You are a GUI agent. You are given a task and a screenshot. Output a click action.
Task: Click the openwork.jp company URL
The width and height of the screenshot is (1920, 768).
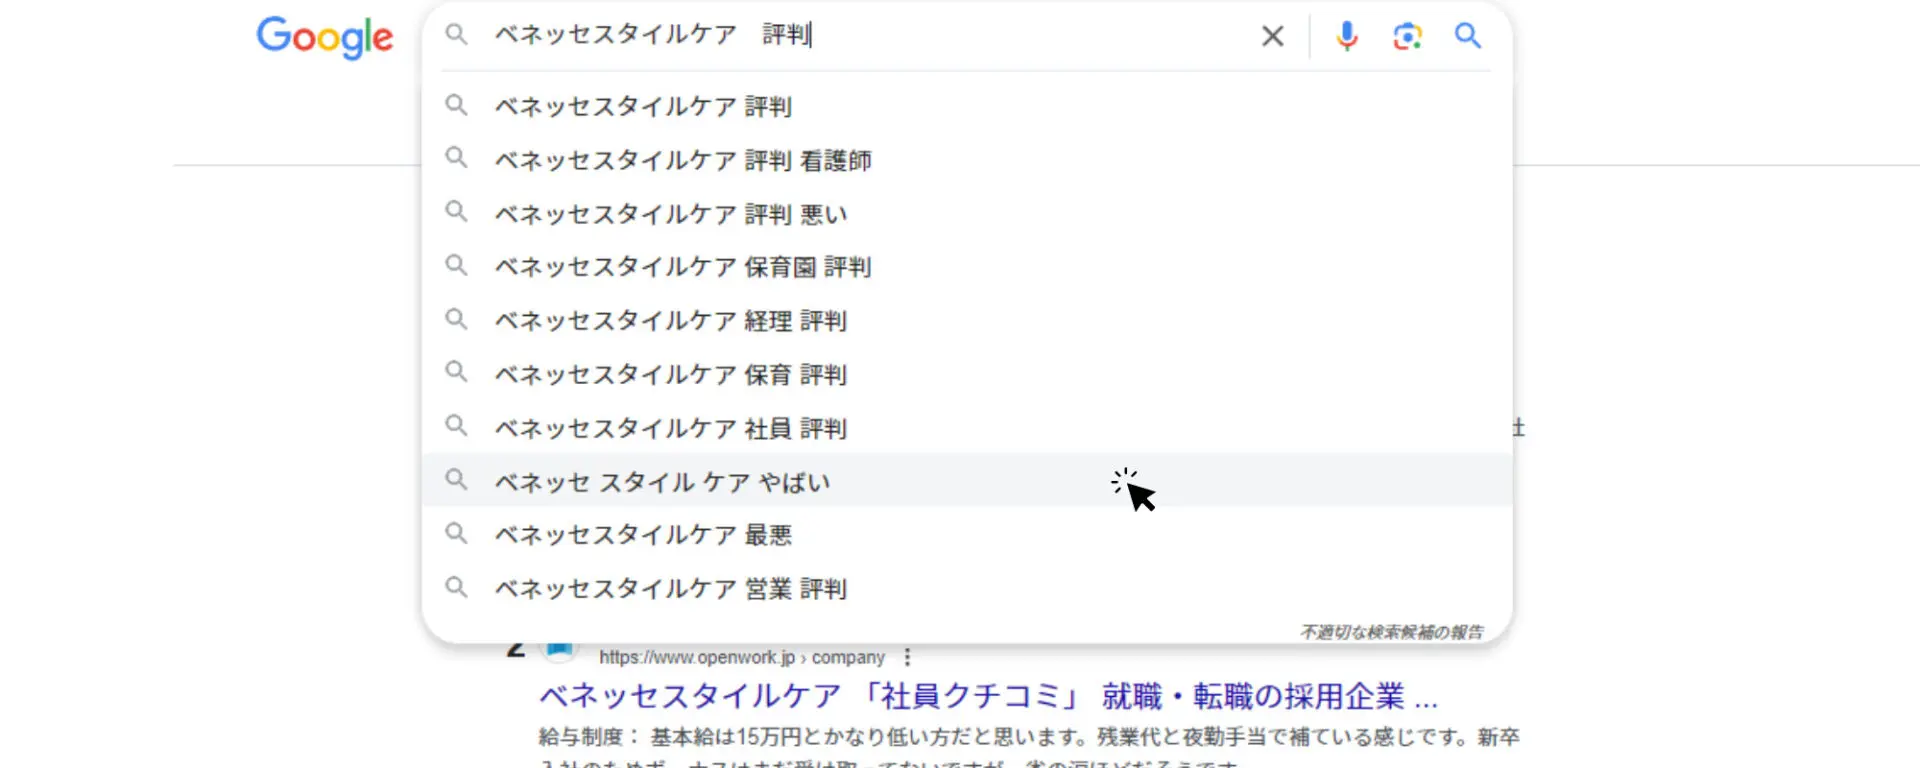(742, 657)
